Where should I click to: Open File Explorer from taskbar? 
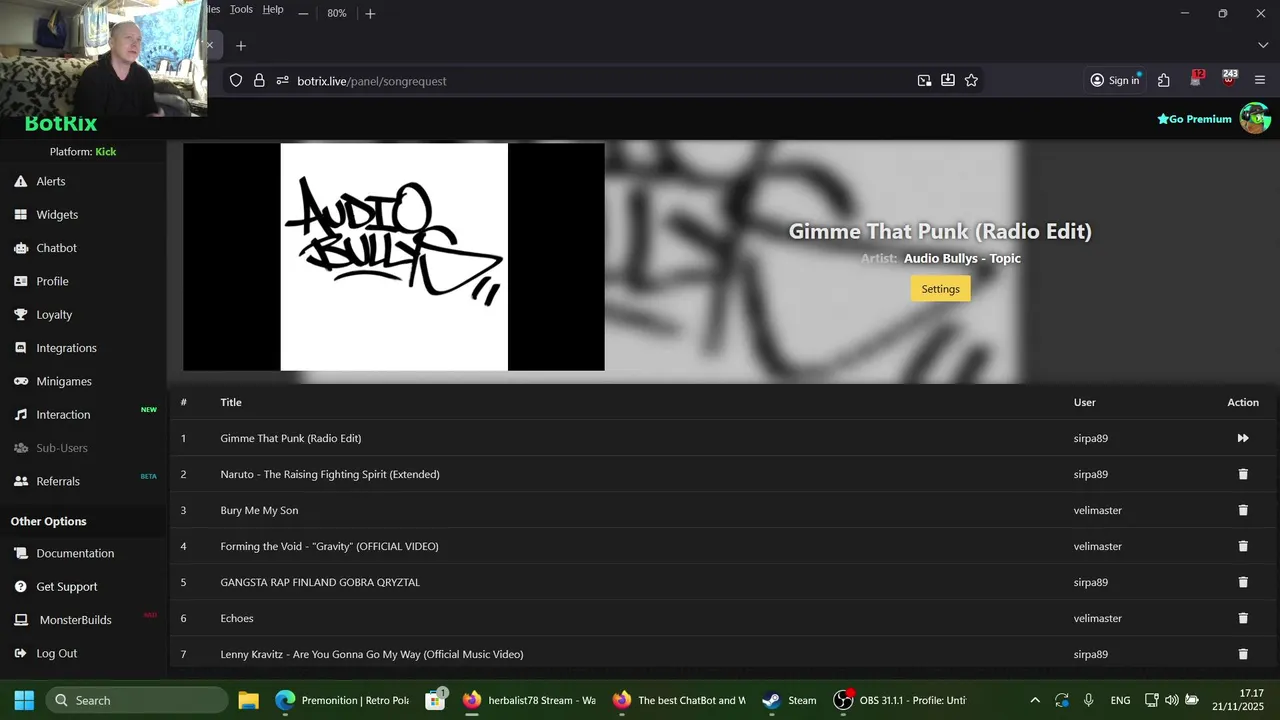[248, 700]
